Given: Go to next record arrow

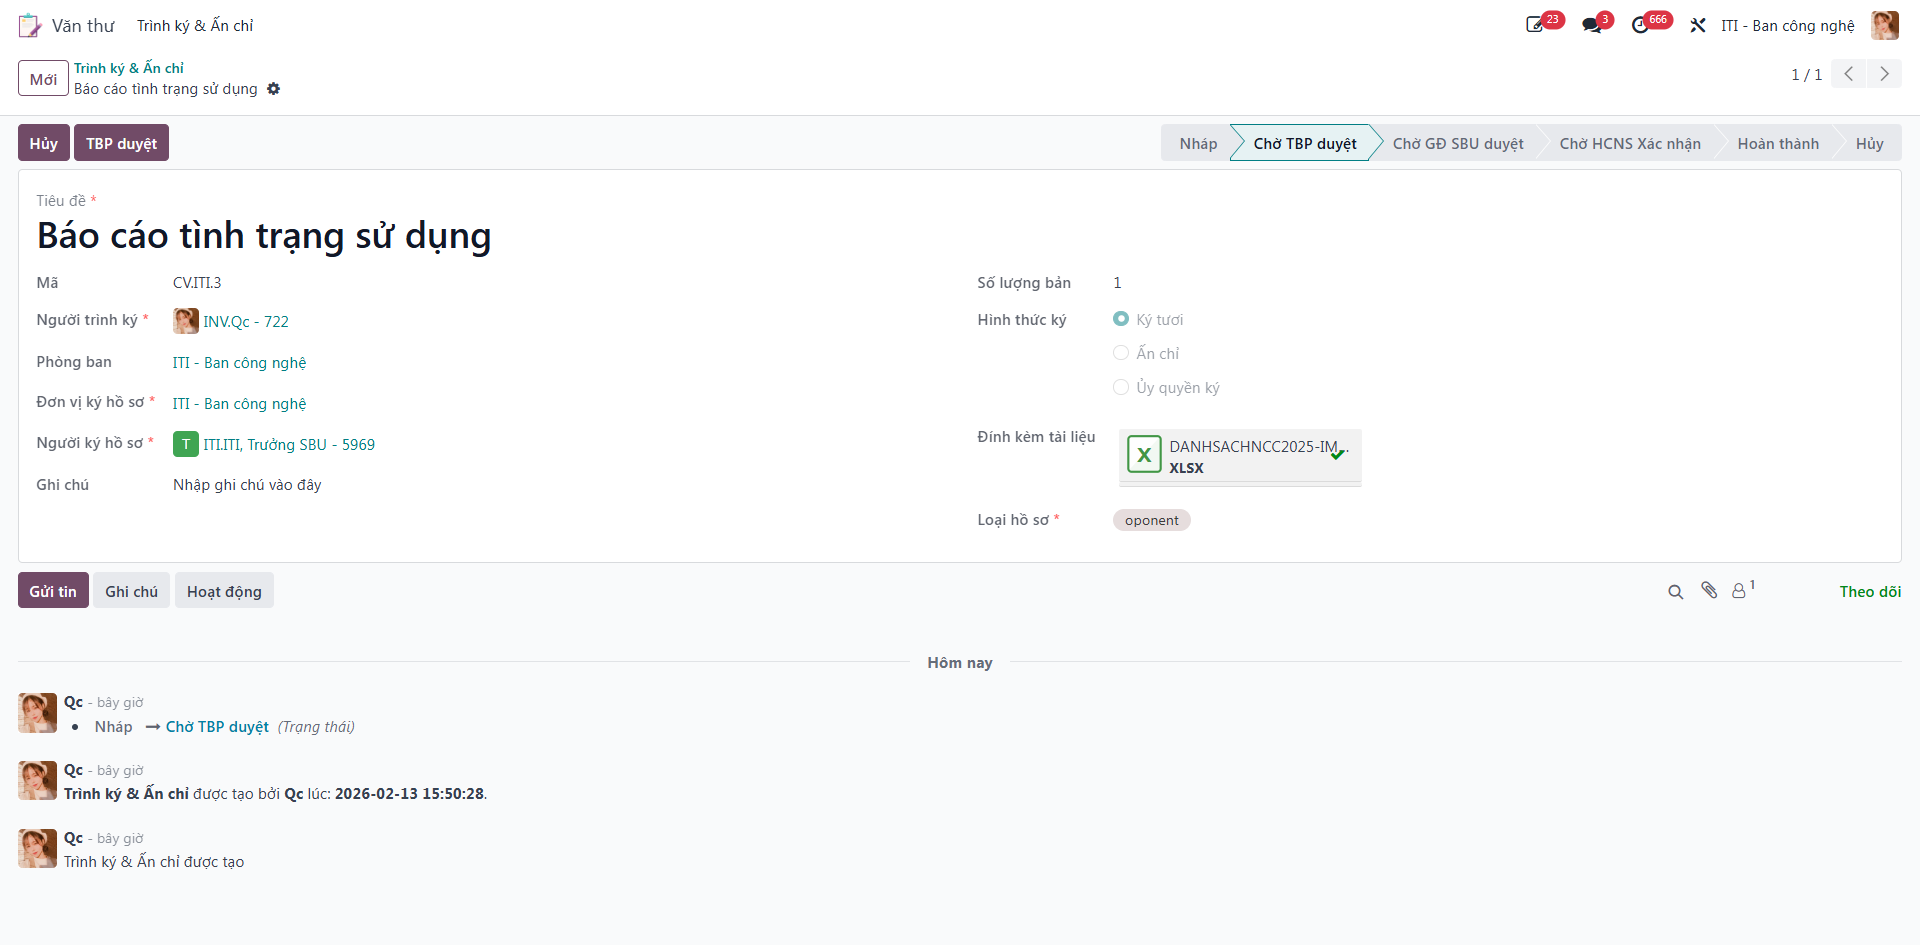Looking at the screenshot, I should (x=1884, y=74).
